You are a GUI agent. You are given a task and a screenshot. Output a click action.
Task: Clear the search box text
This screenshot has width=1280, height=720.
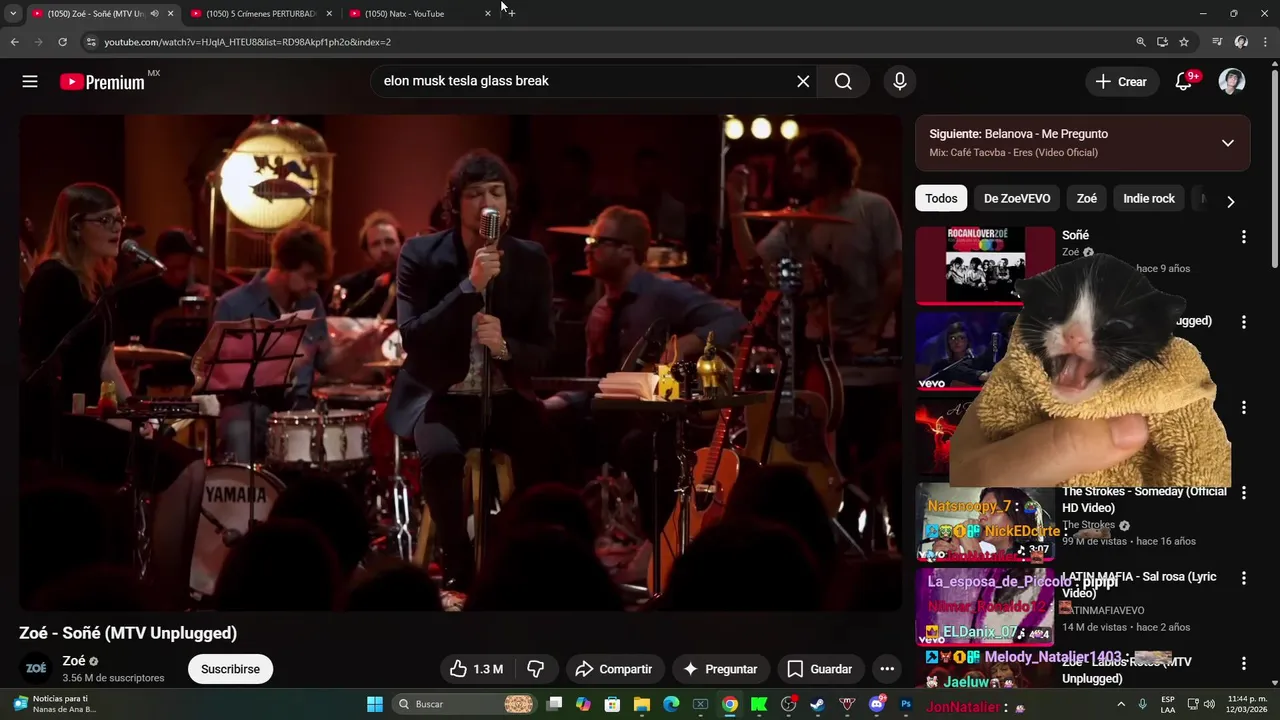coord(803,82)
